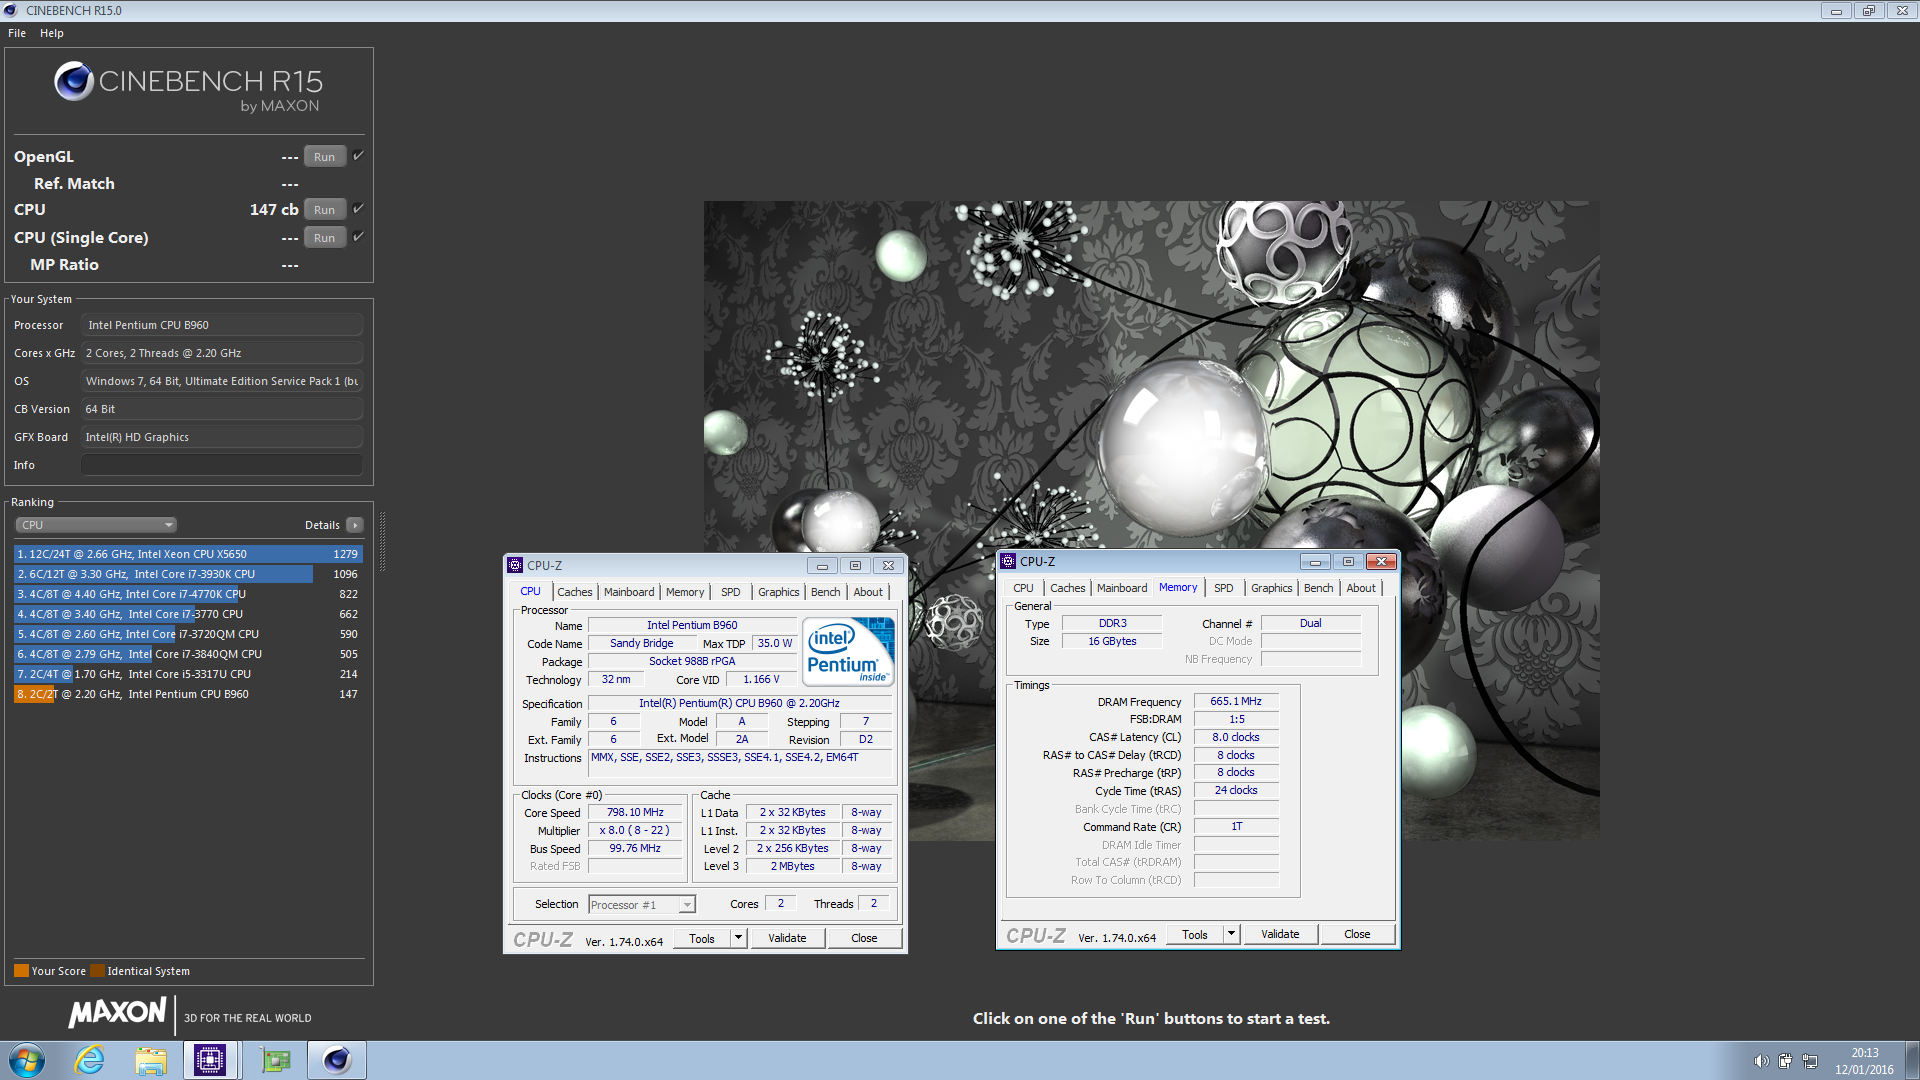Switch to Cinebench taskbar icon

337,1060
